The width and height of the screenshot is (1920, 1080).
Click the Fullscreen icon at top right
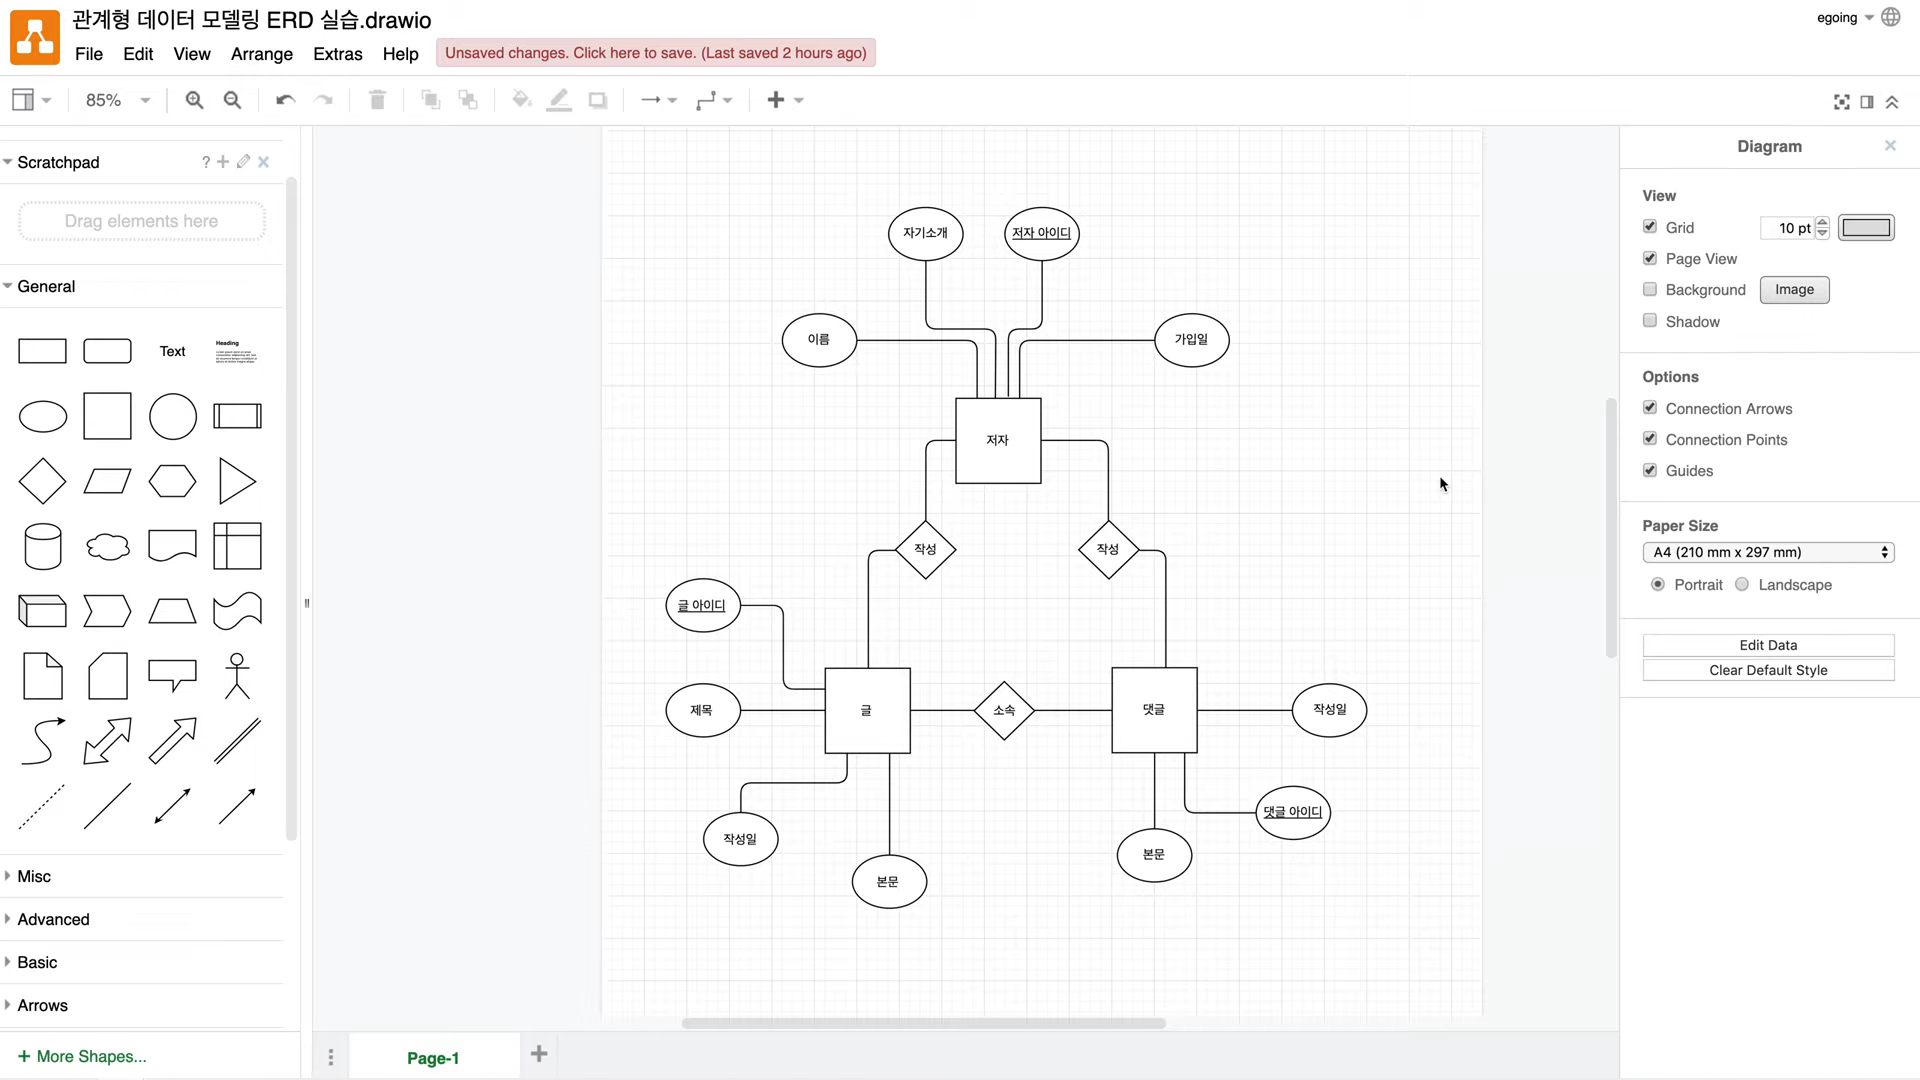click(x=1841, y=101)
